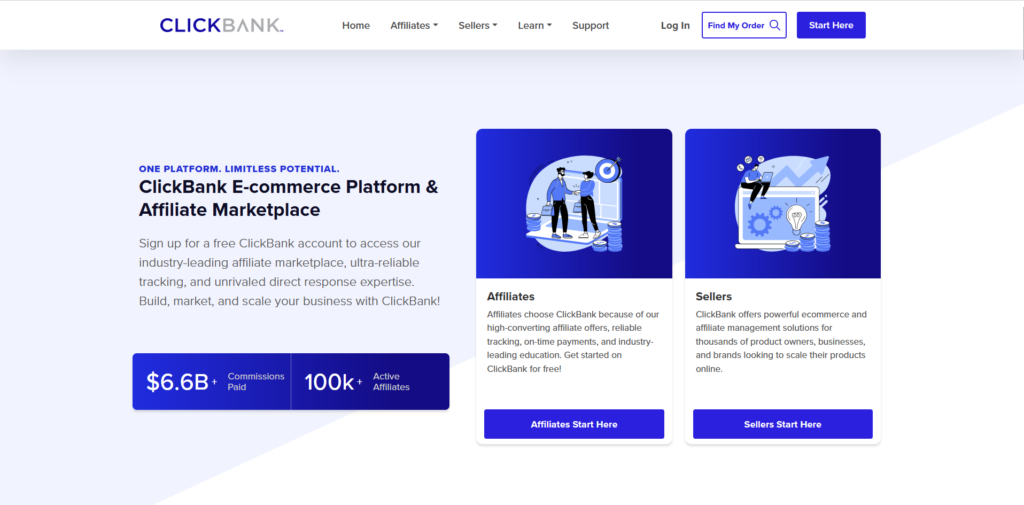Screen dimensions: 1024x505
Task: Click the Log In link
Action: 675,25
